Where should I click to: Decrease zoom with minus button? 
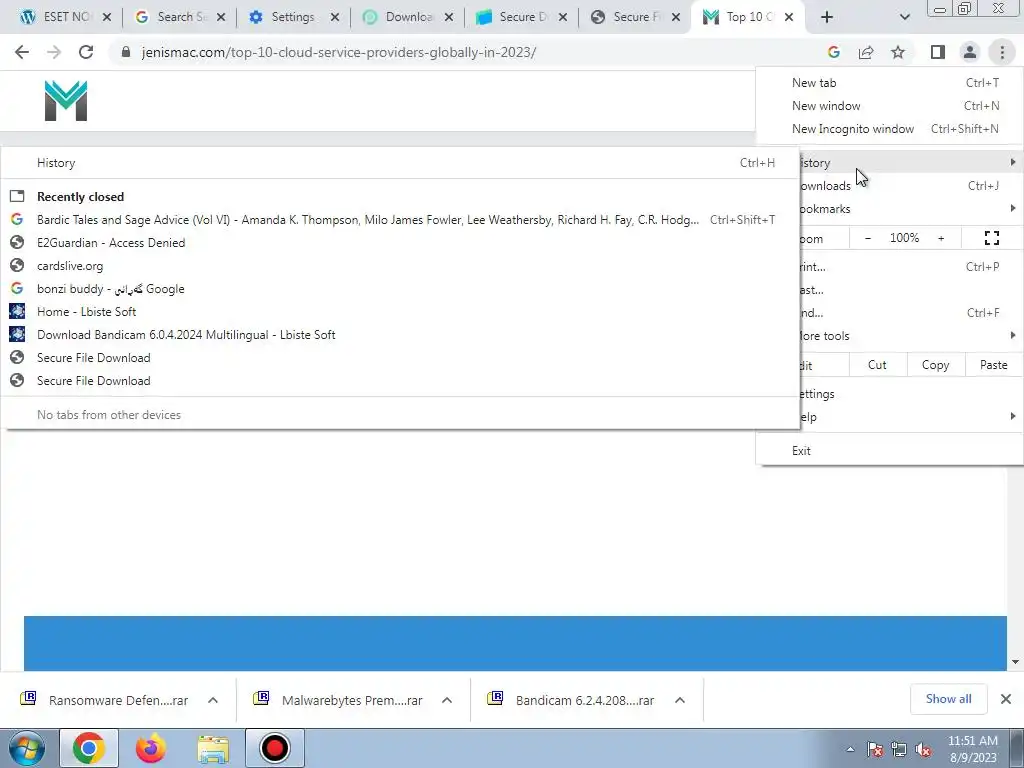[868, 238]
